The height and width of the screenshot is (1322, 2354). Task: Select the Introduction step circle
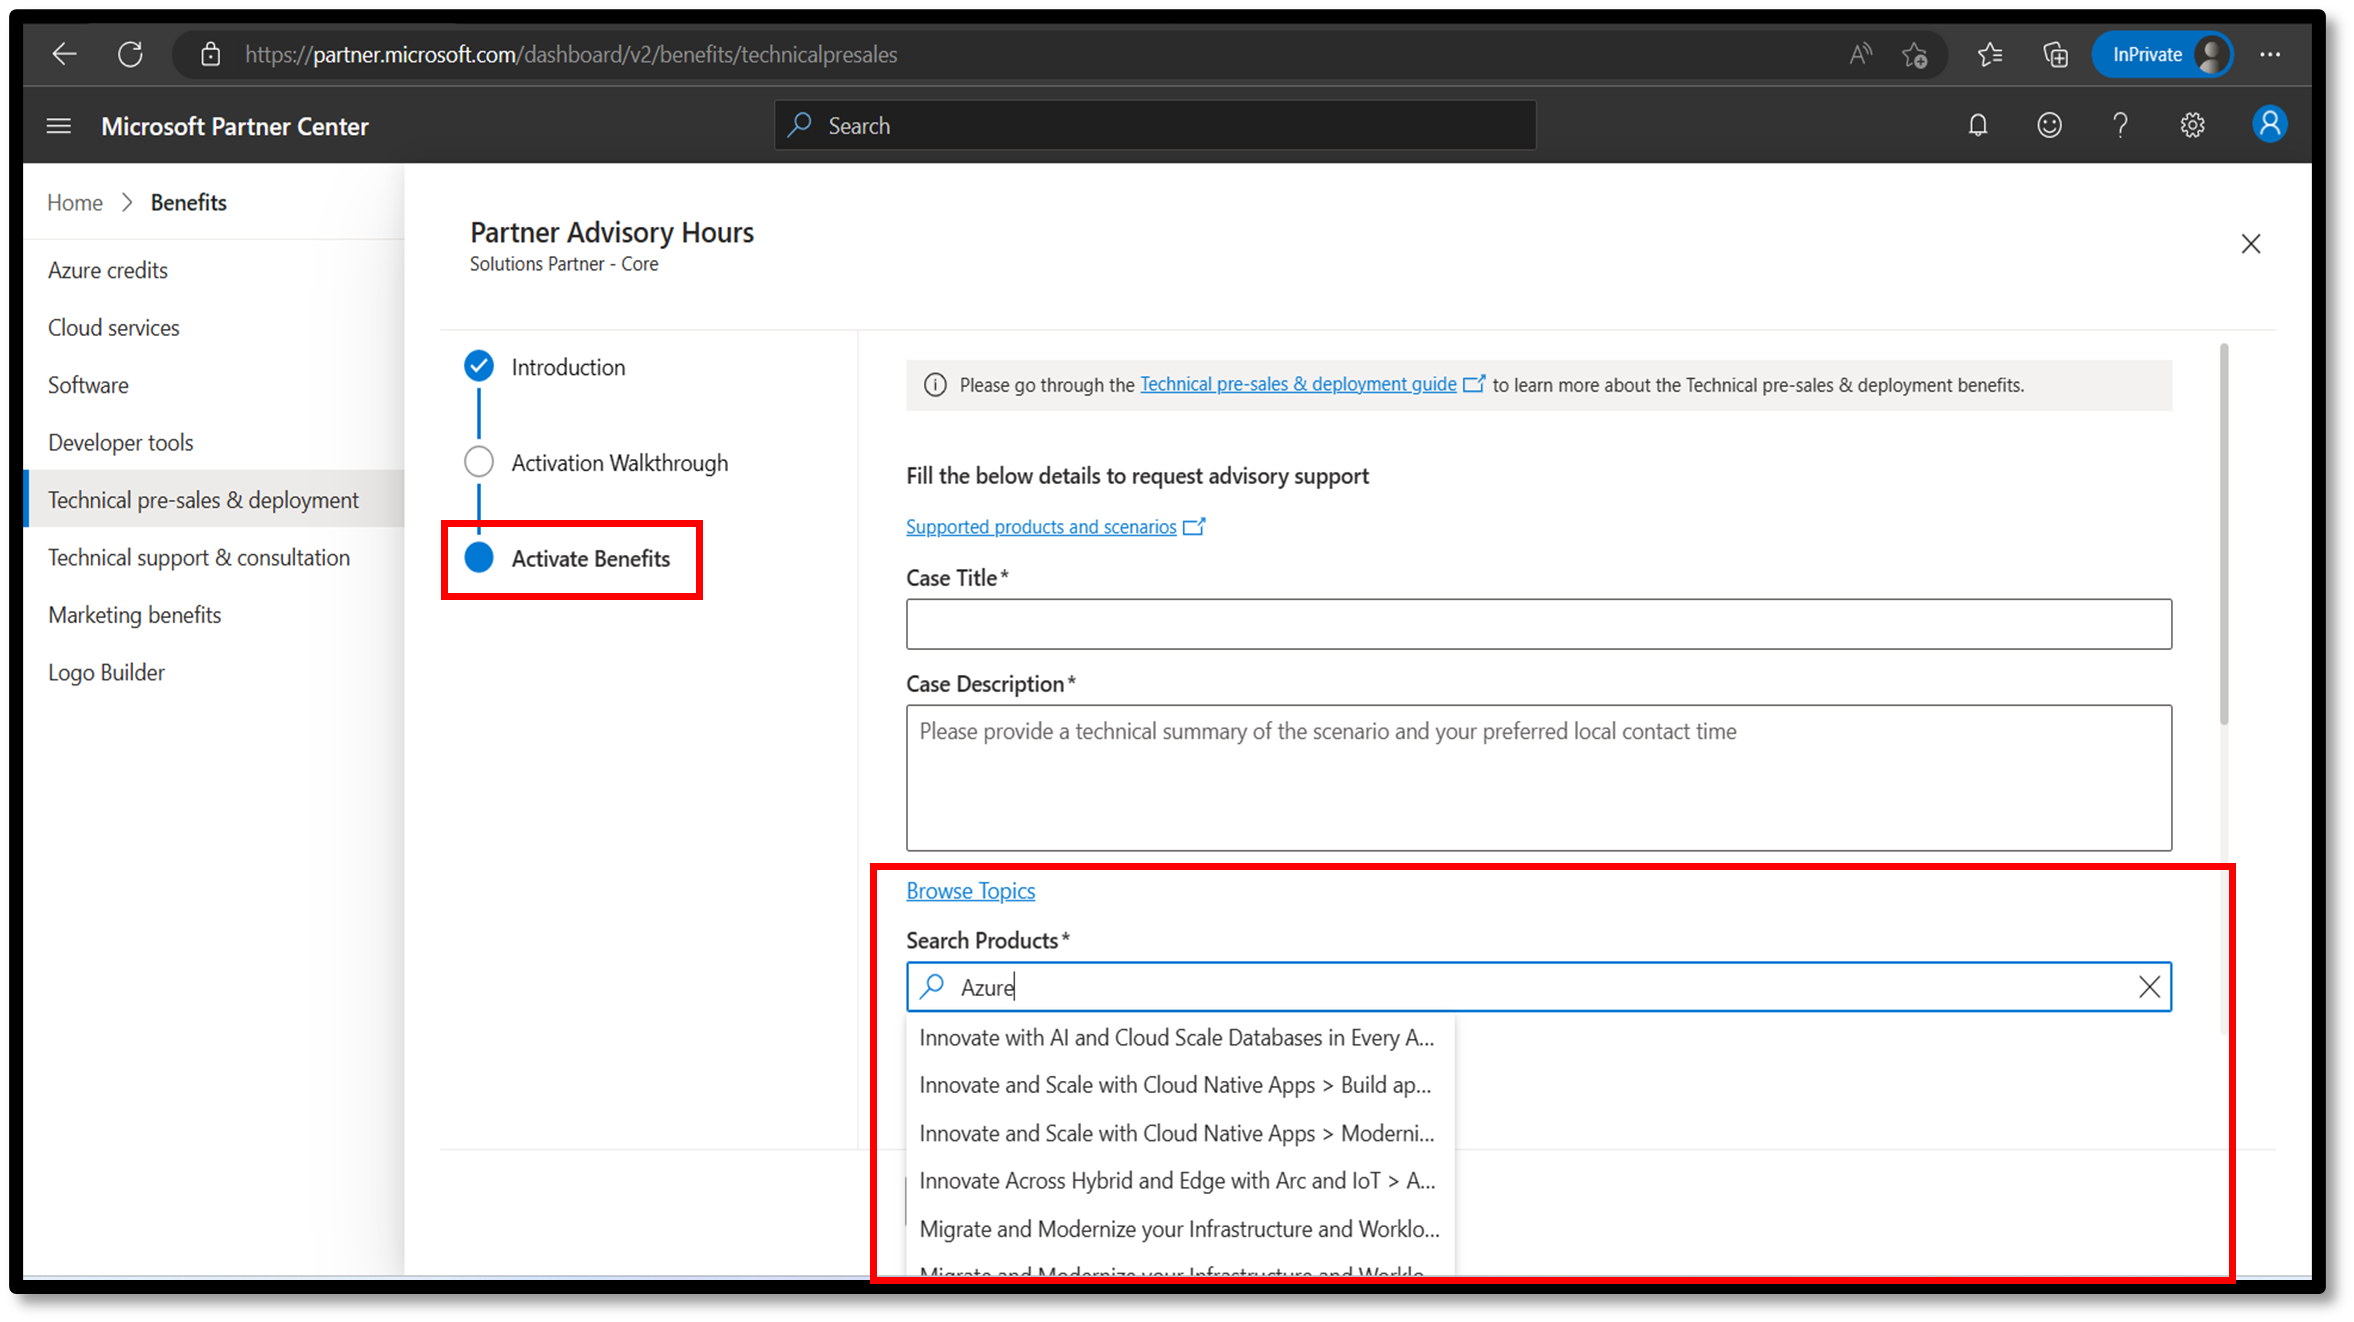coord(480,365)
